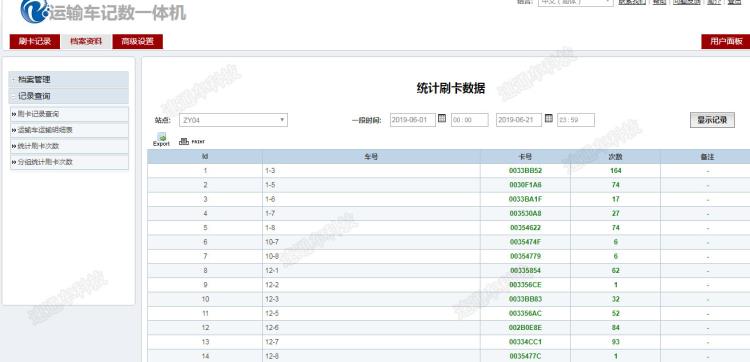
Task: Click the end date field 2019-06-21
Action: pyautogui.click(x=519, y=120)
